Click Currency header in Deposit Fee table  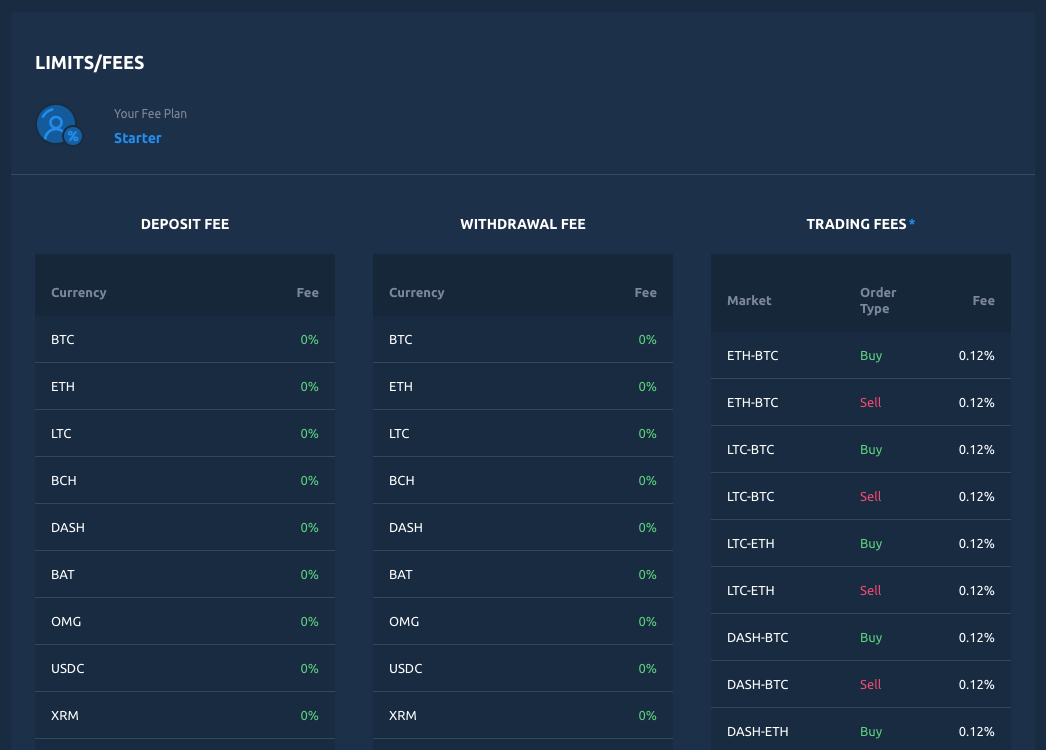click(x=79, y=292)
